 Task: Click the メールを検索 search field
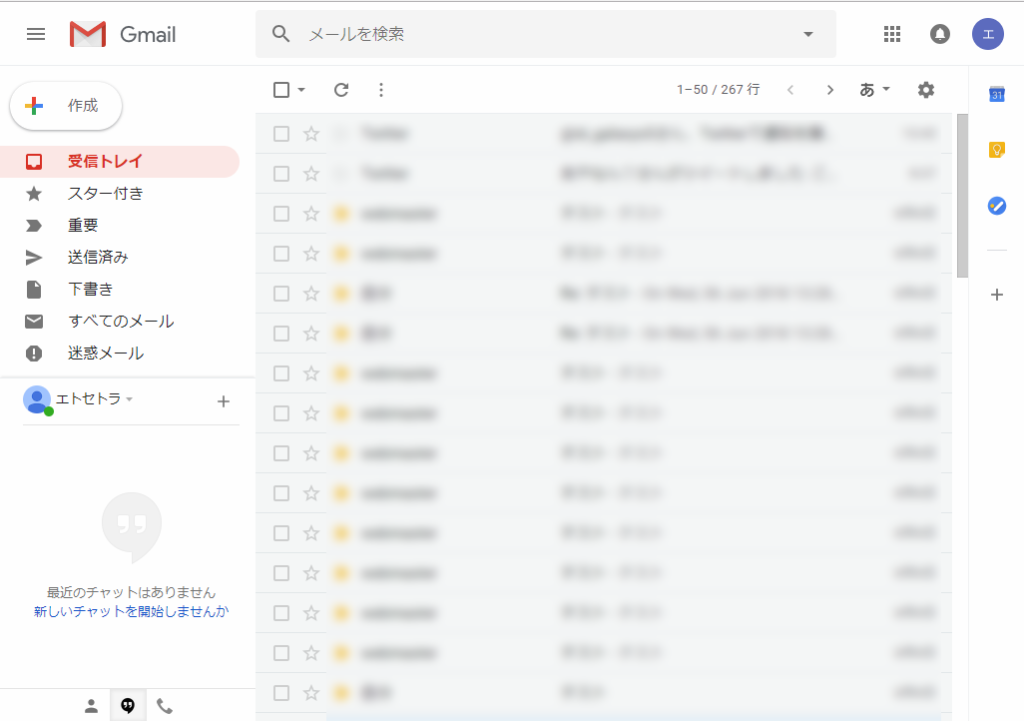[540, 34]
